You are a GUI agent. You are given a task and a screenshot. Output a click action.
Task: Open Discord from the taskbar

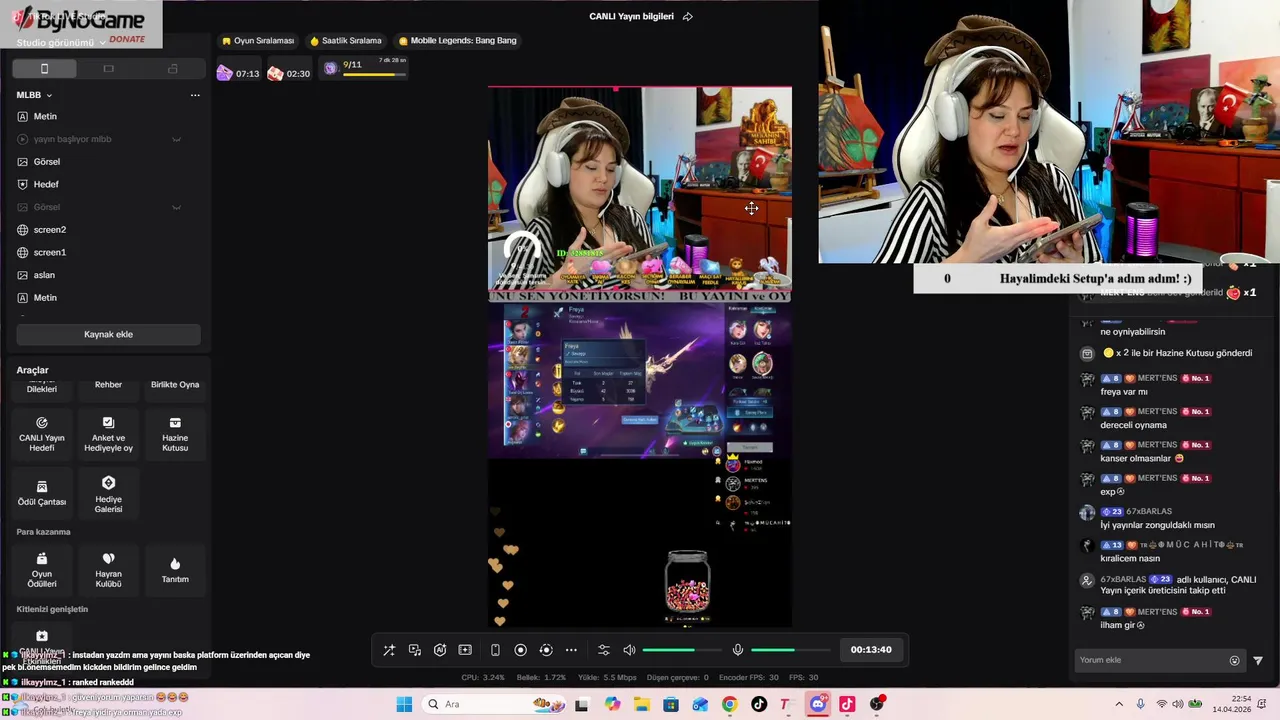click(818, 704)
